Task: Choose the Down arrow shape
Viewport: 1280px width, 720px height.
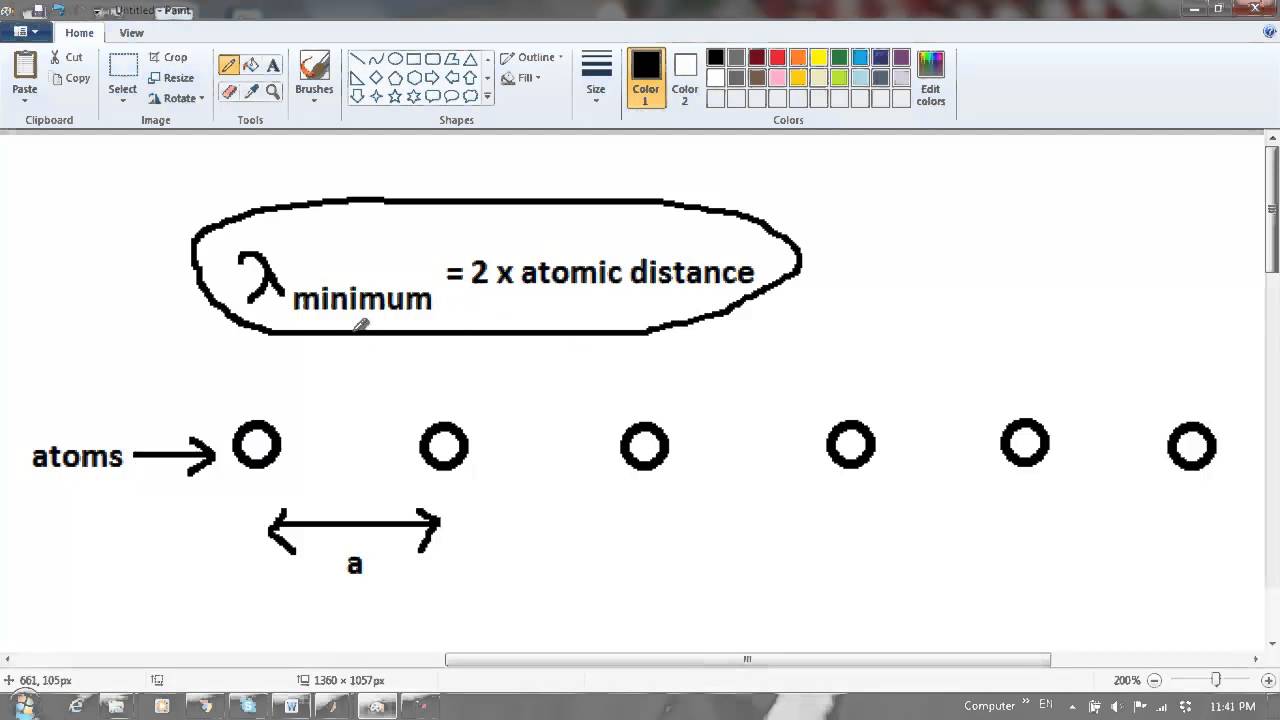Action: click(357, 96)
